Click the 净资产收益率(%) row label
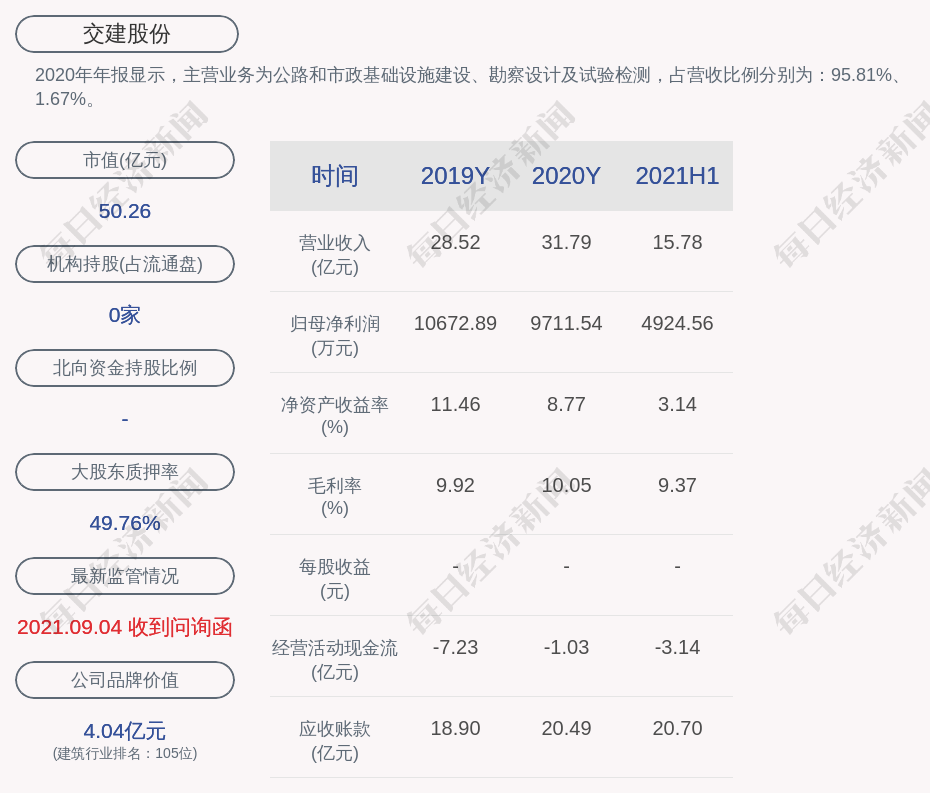This screenshot has height=793, width=930. pos(335,416)
